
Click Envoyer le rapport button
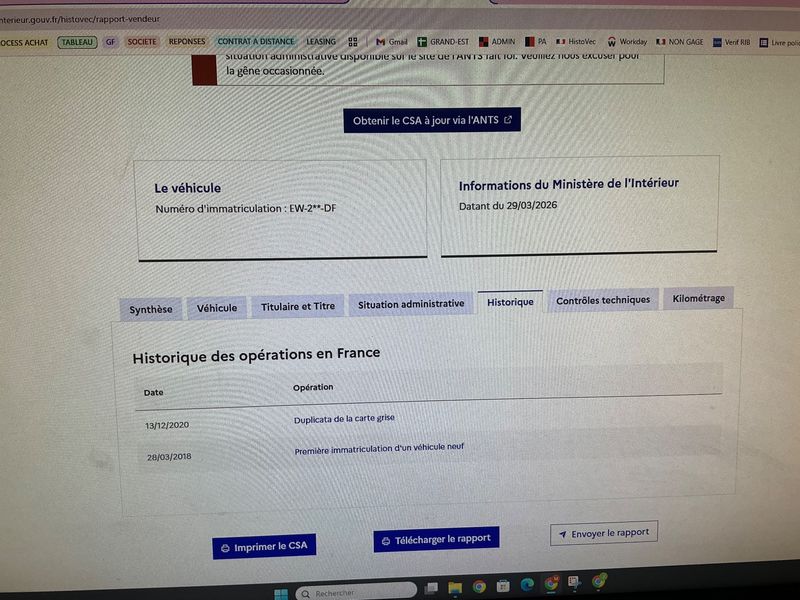point(604,533)
